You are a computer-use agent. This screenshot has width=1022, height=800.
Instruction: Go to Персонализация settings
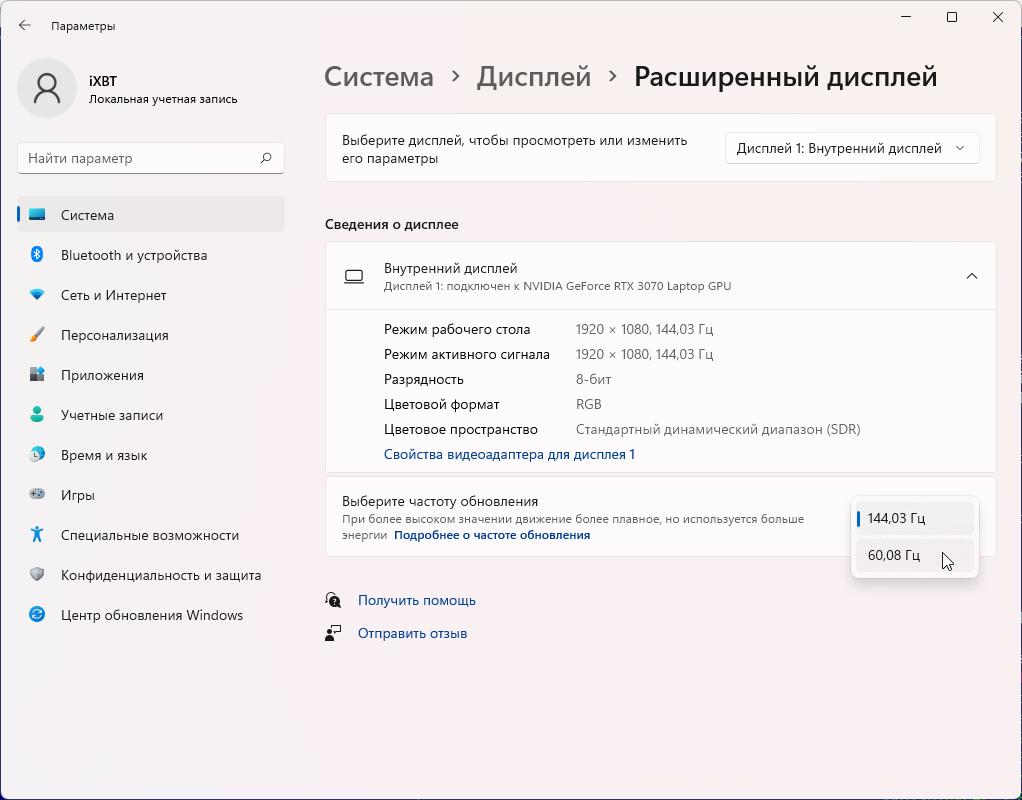coord(114,335)
